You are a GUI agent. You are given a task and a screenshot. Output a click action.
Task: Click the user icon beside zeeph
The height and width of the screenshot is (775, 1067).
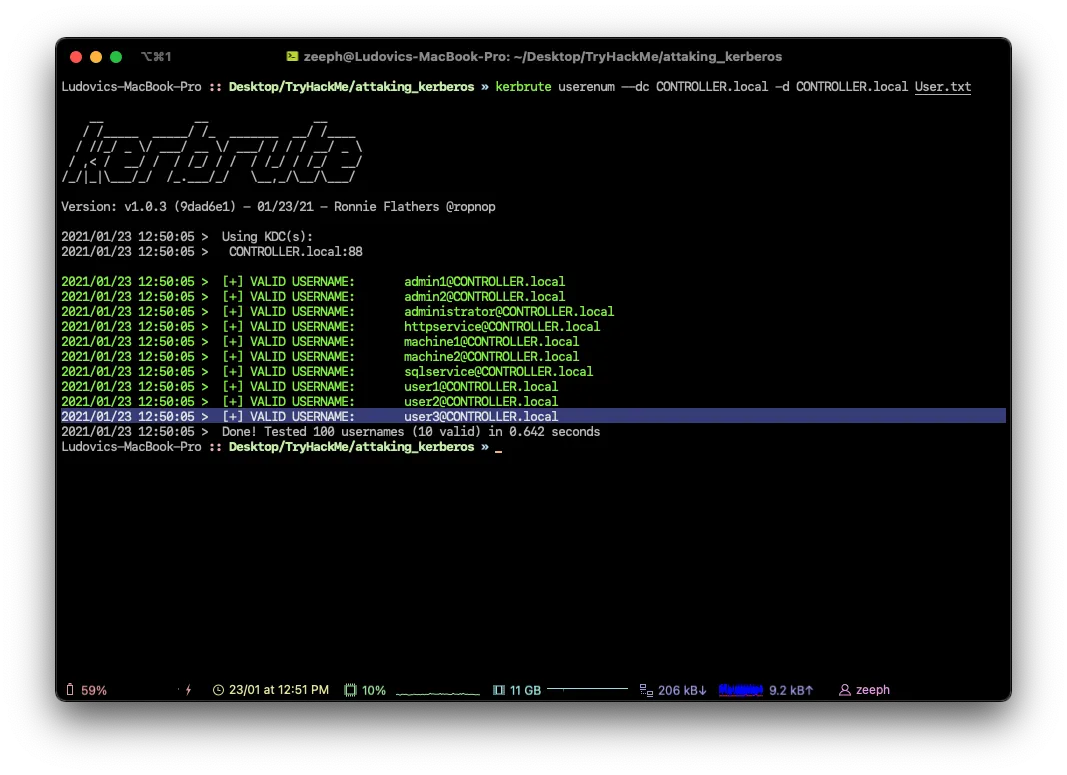[x=845, y=690]
